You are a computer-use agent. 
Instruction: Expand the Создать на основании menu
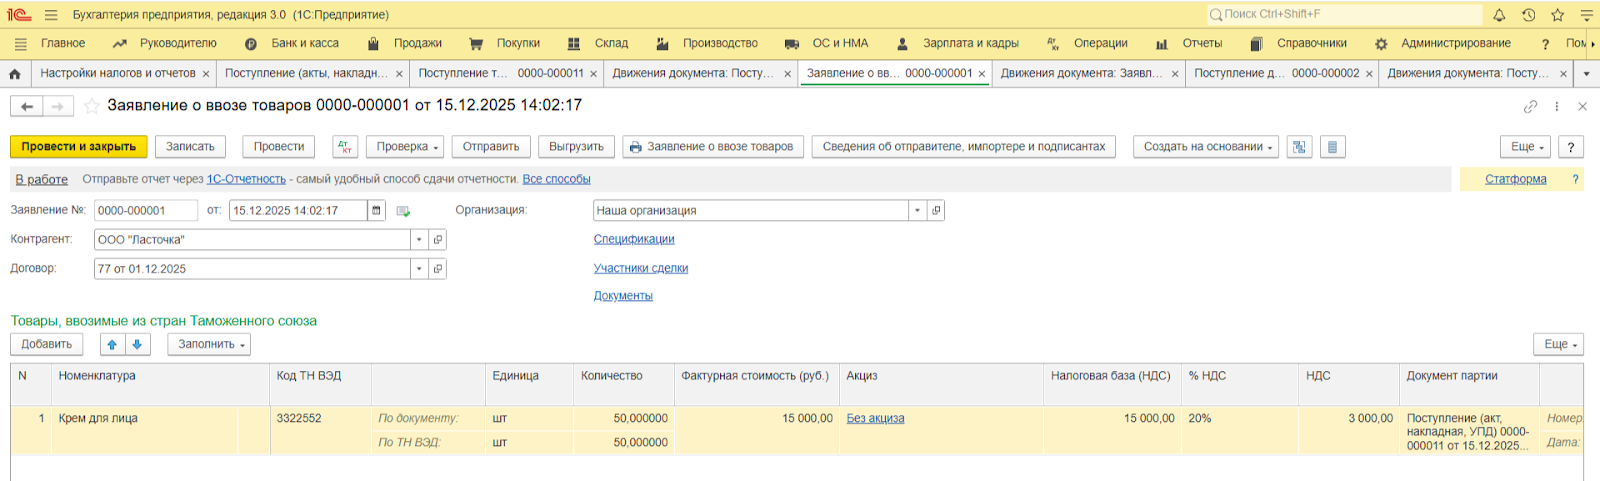(x=1208, y=147)
